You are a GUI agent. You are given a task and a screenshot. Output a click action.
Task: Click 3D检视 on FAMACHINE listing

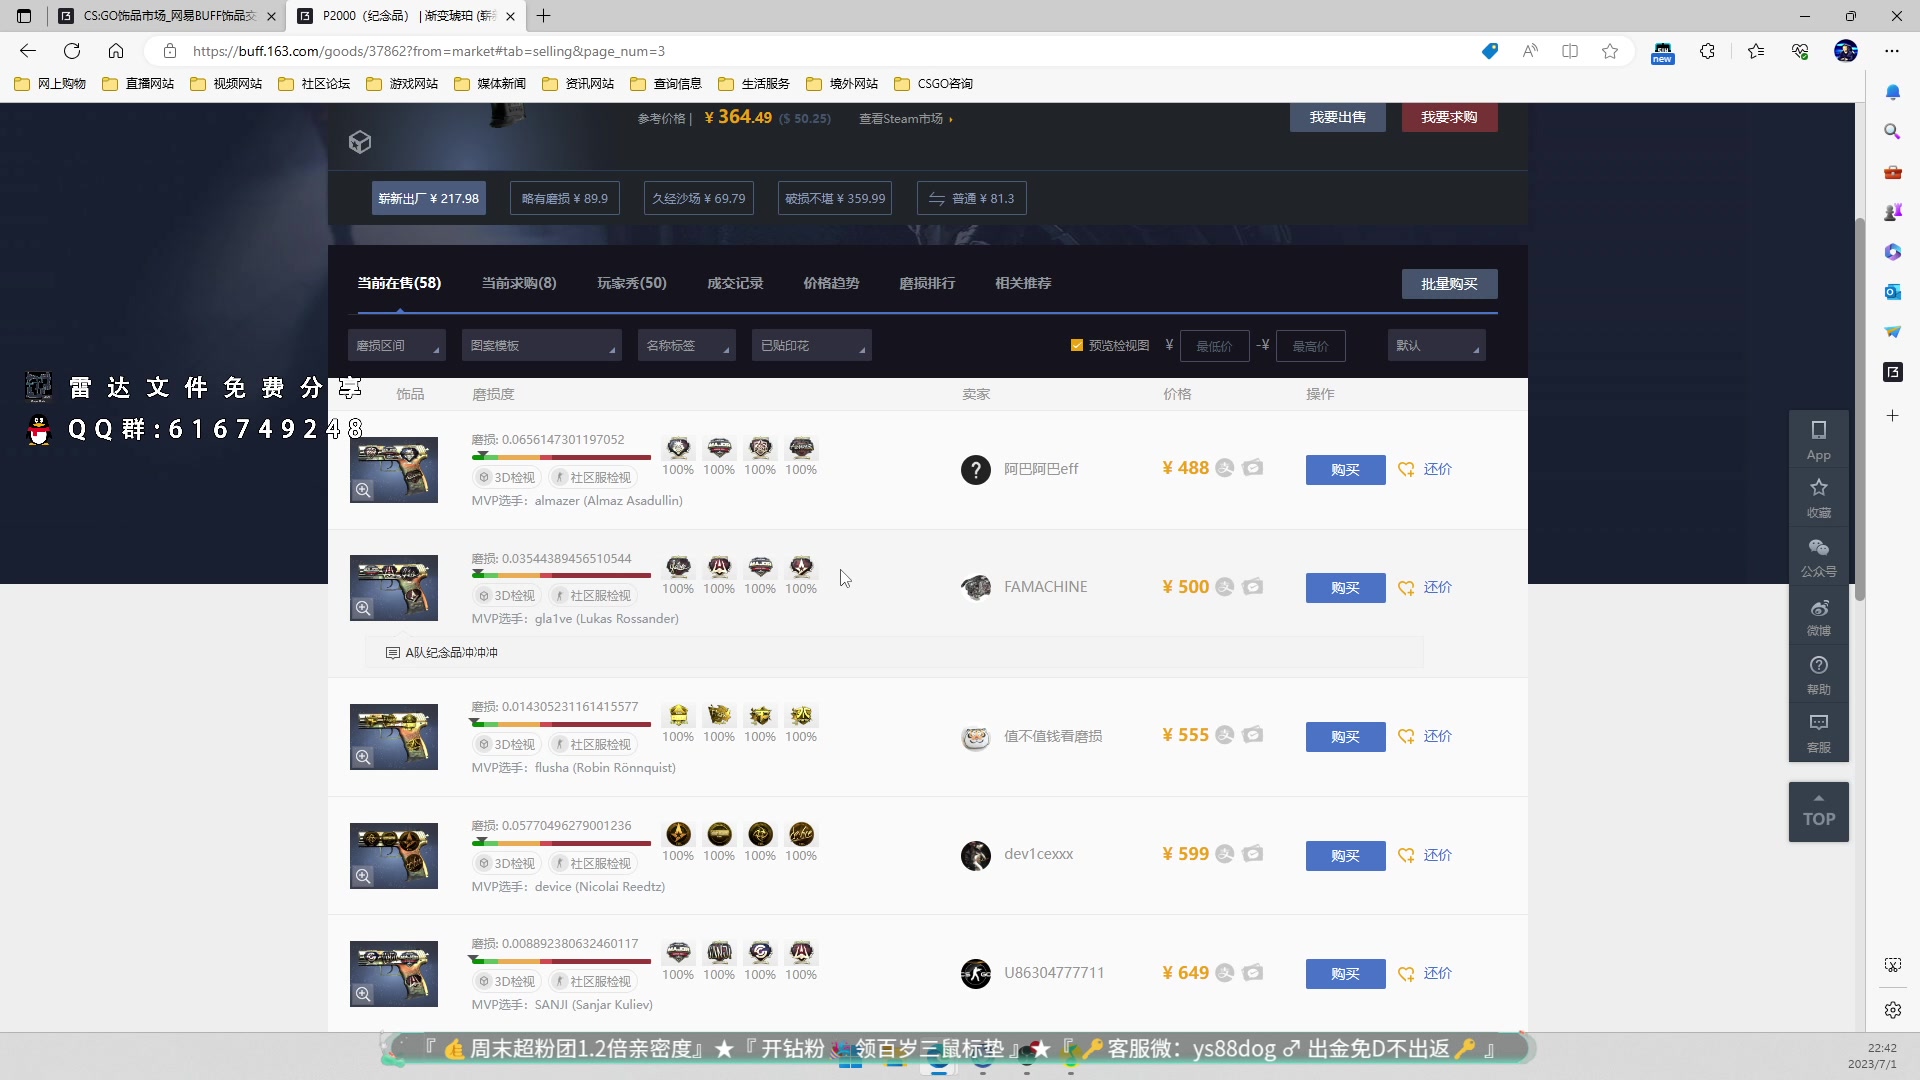(x=507, y=596)
